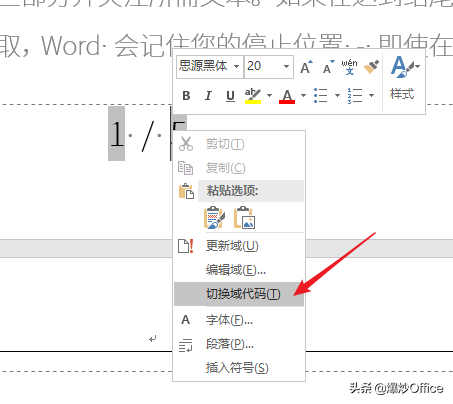Expand font color dropdown arrow
Viewport: 453px width, 404px height.
303,96
